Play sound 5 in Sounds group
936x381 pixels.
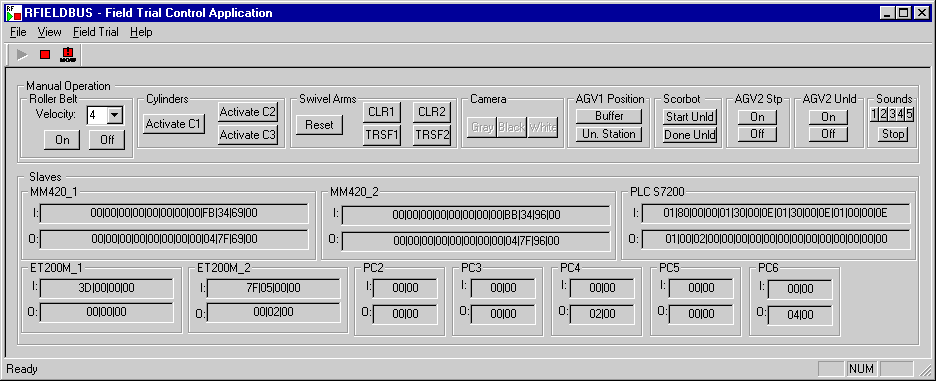tap(910, 114)
